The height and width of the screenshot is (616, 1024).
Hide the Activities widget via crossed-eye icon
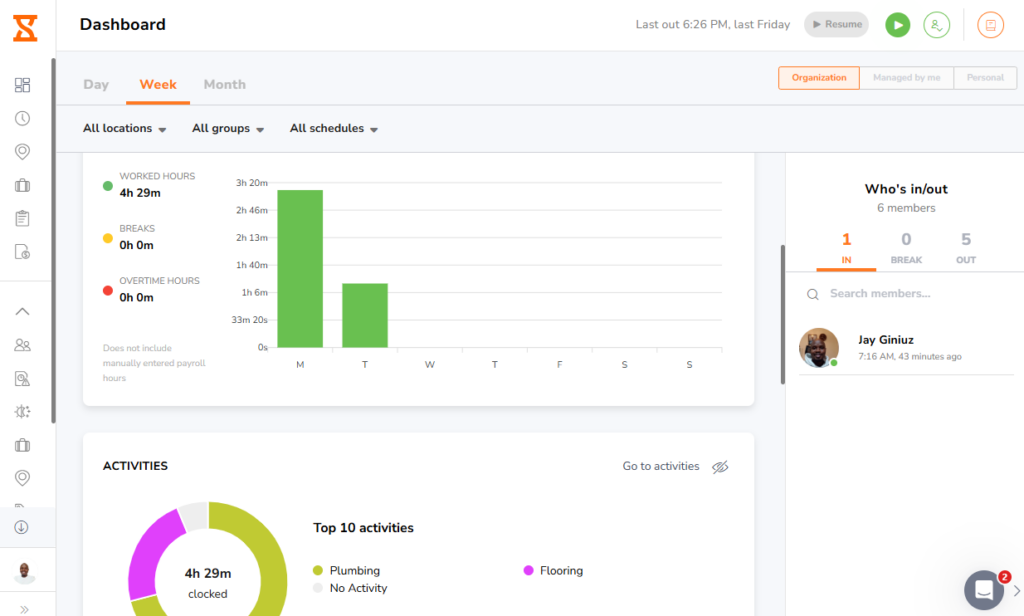click(720, 466)
